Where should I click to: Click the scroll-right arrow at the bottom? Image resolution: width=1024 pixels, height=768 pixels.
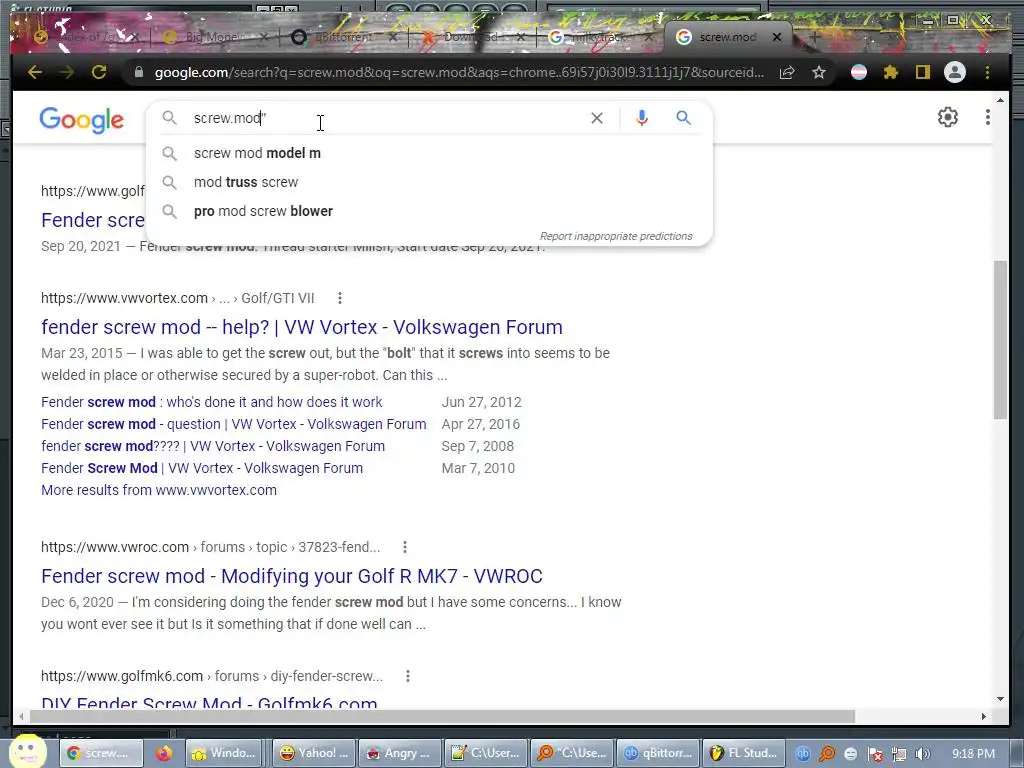pos(984,716)
